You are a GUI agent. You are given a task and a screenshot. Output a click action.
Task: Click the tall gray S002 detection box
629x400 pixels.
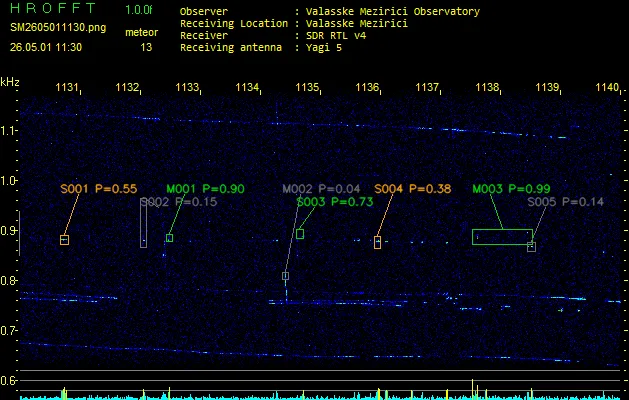click(x=143, y=223)
